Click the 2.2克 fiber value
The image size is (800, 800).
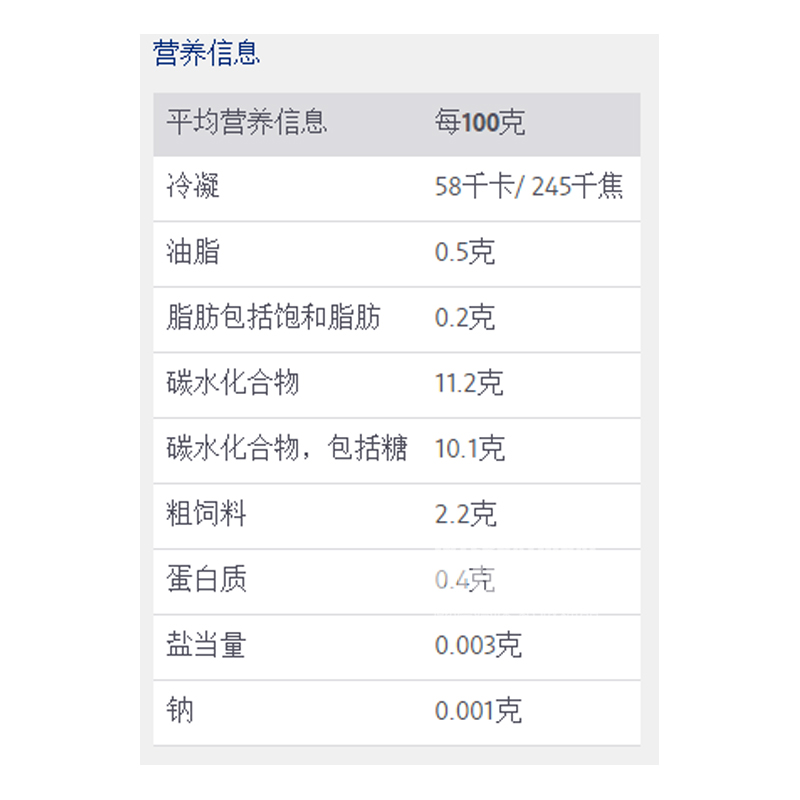tap(465, 515)
